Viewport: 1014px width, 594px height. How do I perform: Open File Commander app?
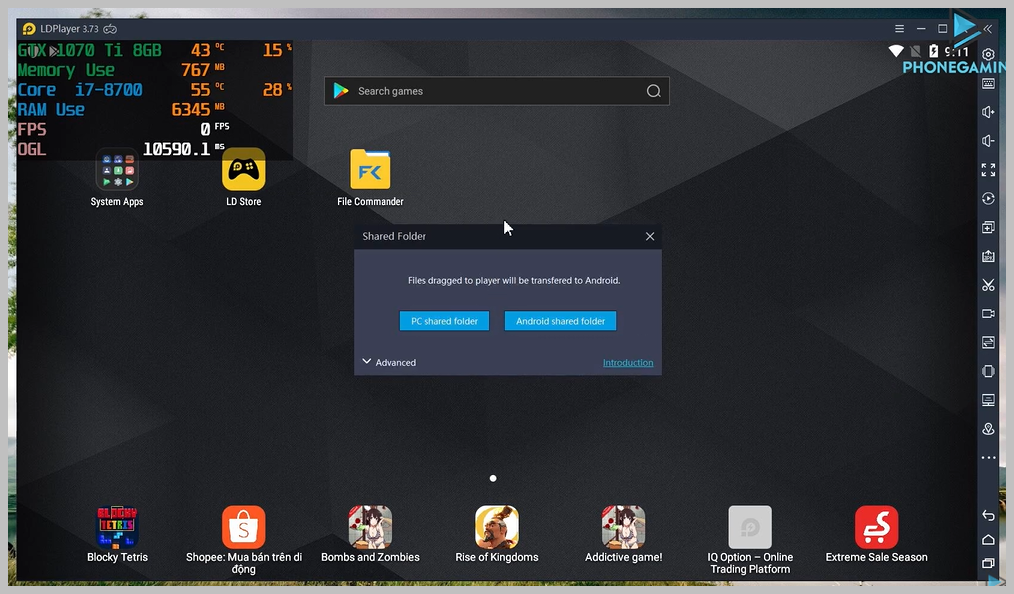370,178
